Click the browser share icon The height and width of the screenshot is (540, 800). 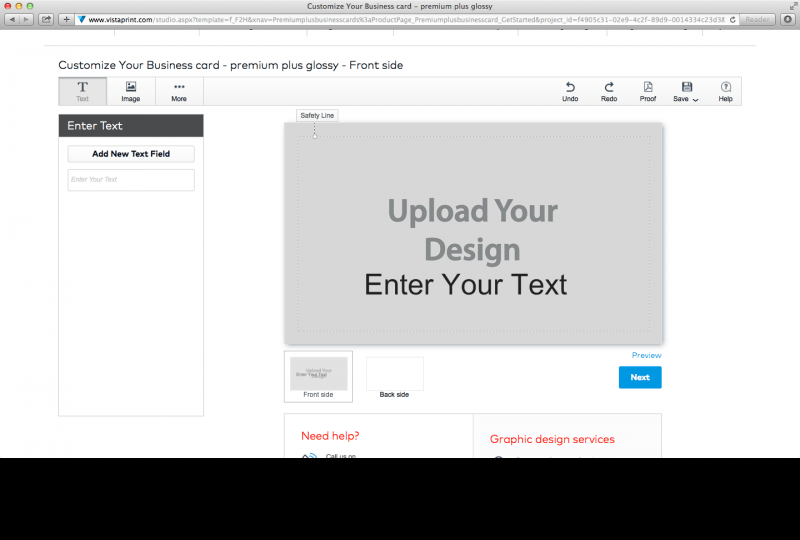point(46,19)
